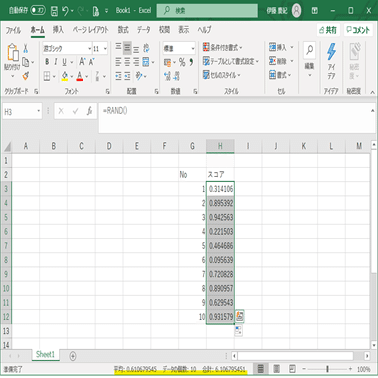Click the increase font size icon
This screenshot has height=378, width=378.
pos(82,62)
